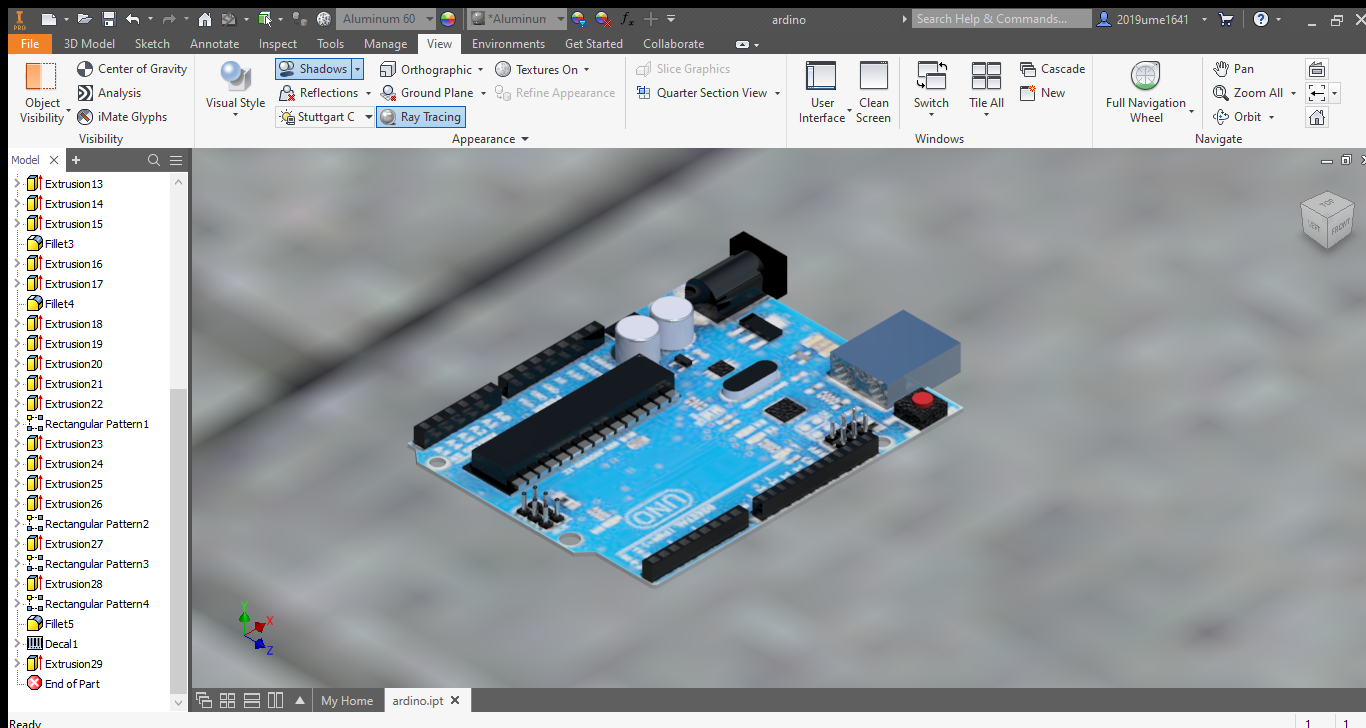Switch to the Inspect ribbon tab
Screen dimensions: 1366x728
click(277, 44)
